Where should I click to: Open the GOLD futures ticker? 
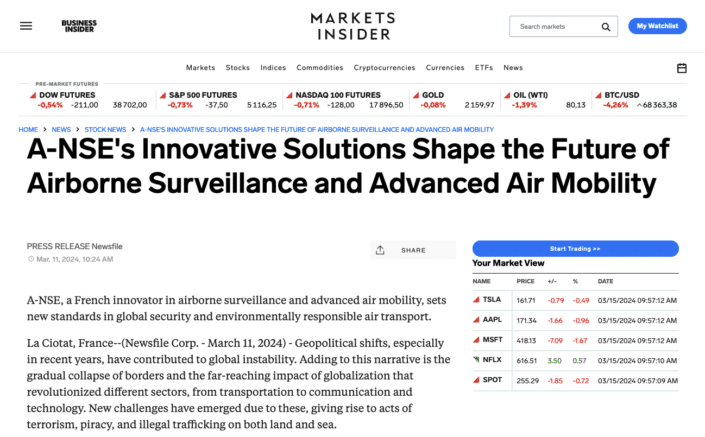tap(434, 94)
